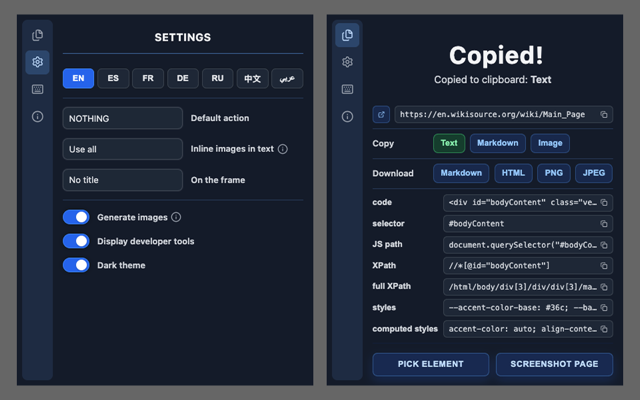This screenshot has width=640, height=400.
Task: Click the selector field #bodyContent
Action: click(528, 224)
